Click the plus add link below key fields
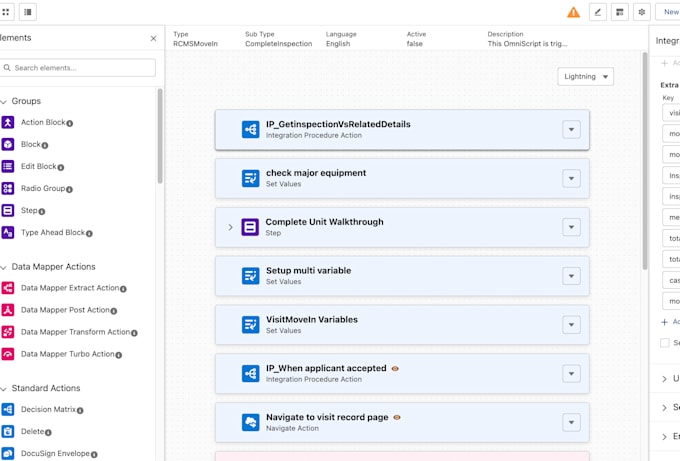680x461 pixels. pos(670,322)
